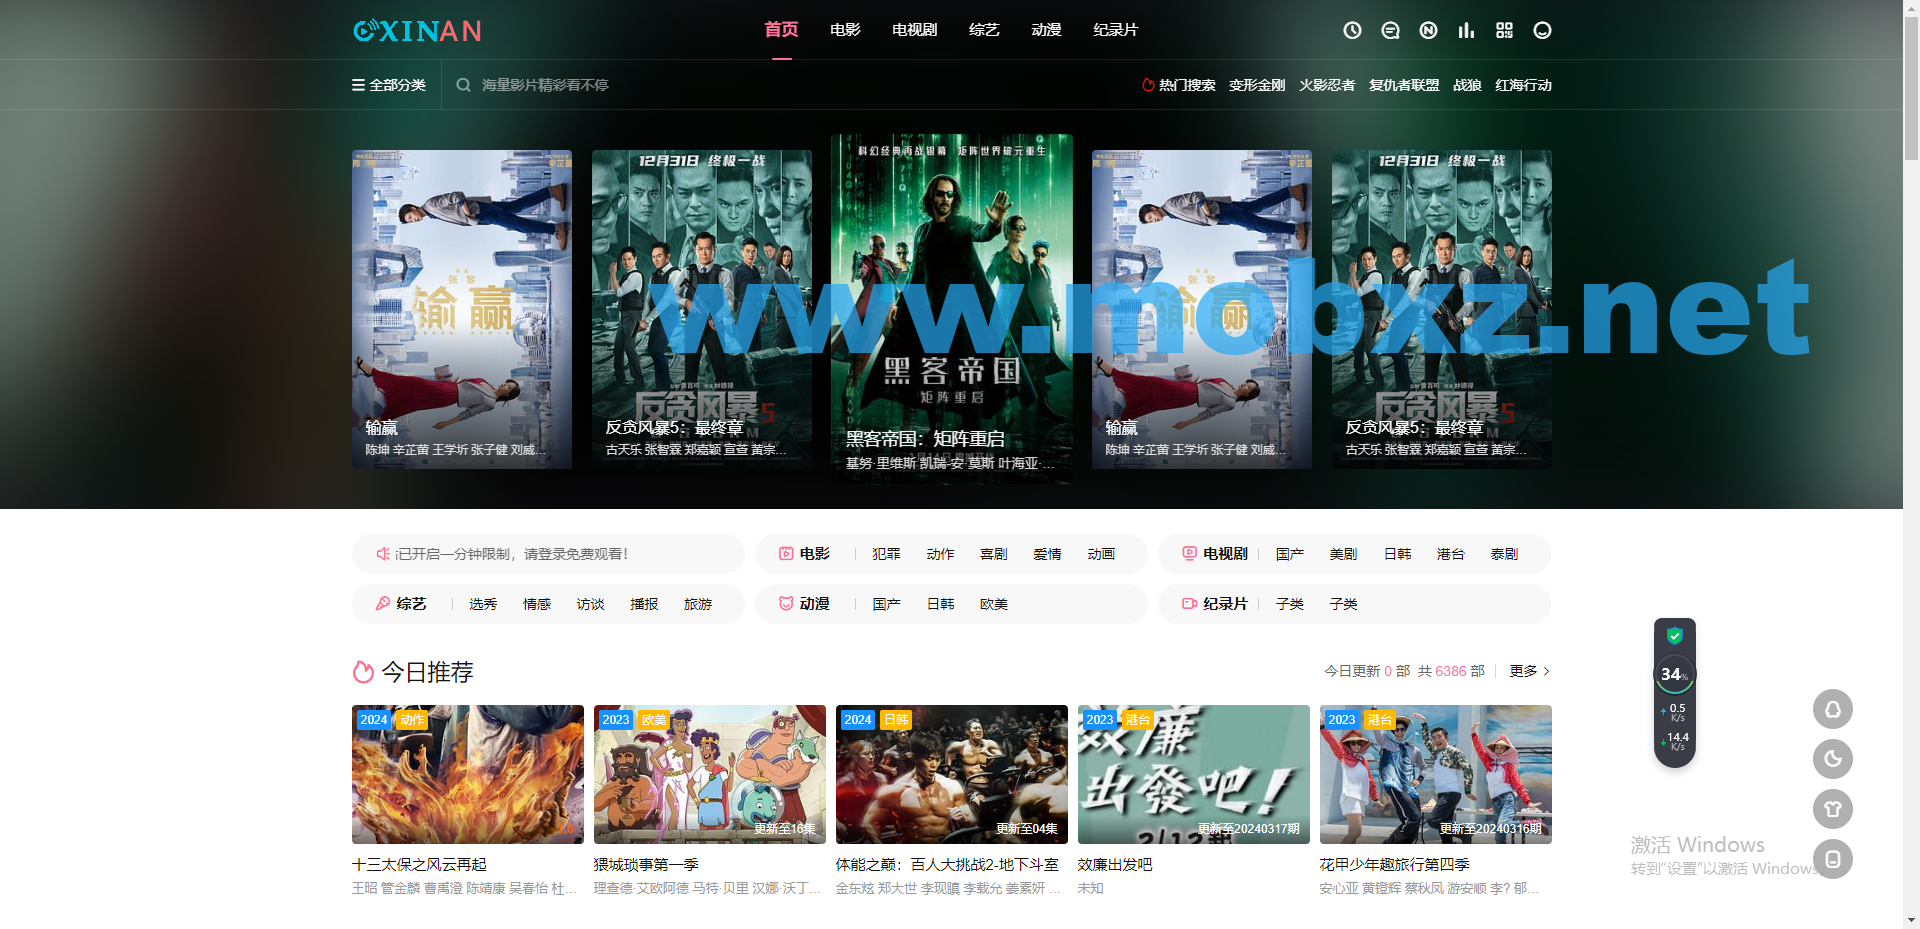Open 十三太保之风云再起 thumbnail
This screenshot has height=929, width=1920.
click(x=468, y=774)
